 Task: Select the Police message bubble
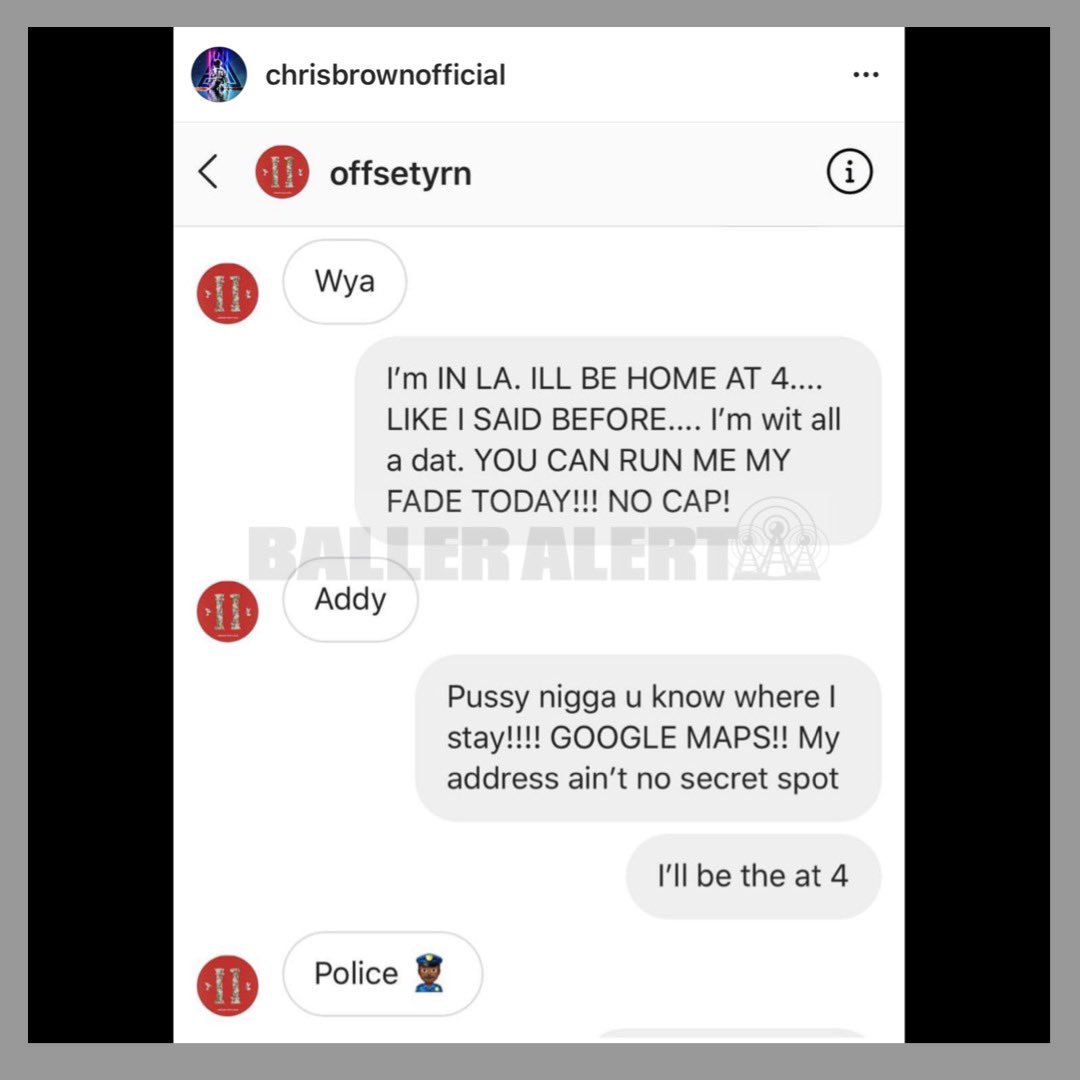pos(382,974)
